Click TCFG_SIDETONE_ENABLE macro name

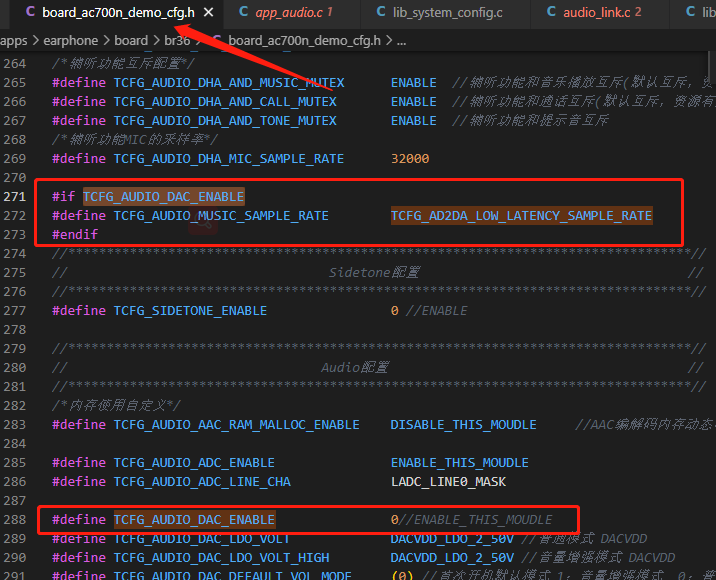tap(190, 311)
